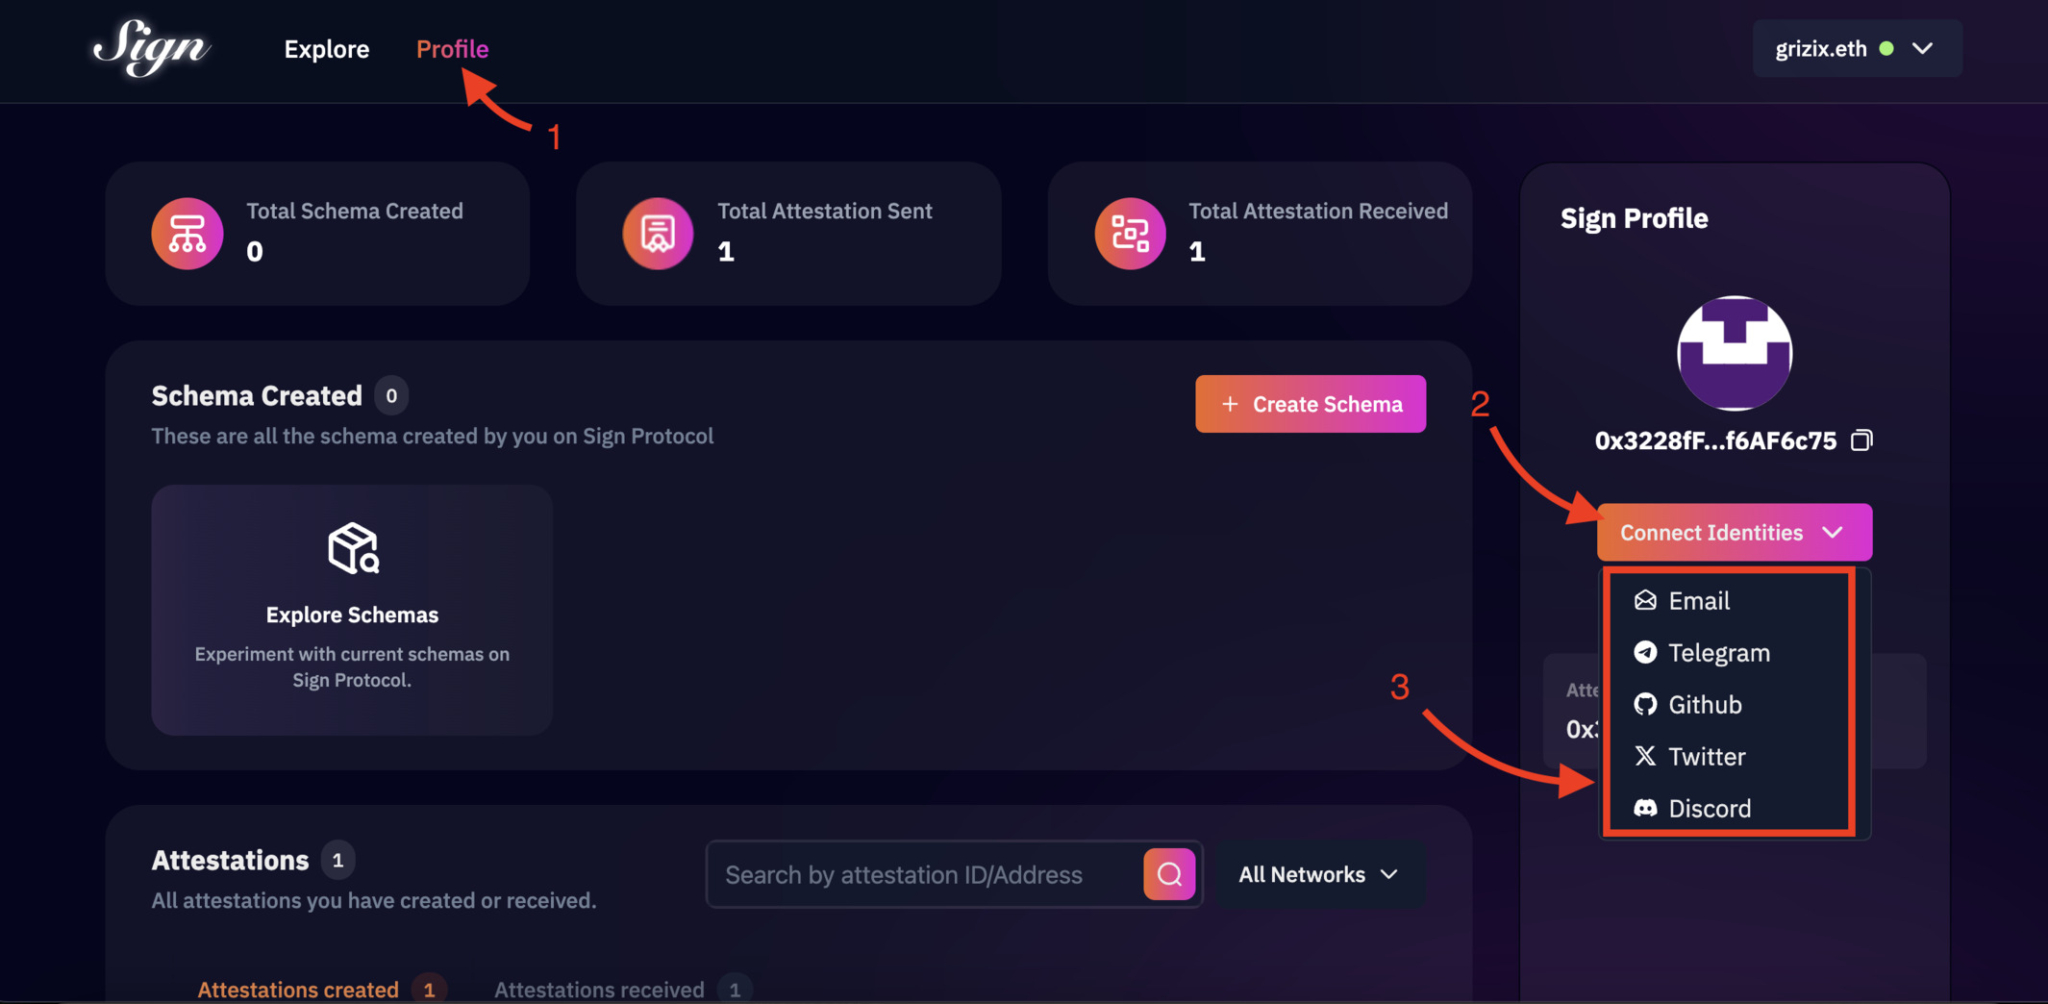
Task: Click the Create Schema button
Action: point(1310,404)
